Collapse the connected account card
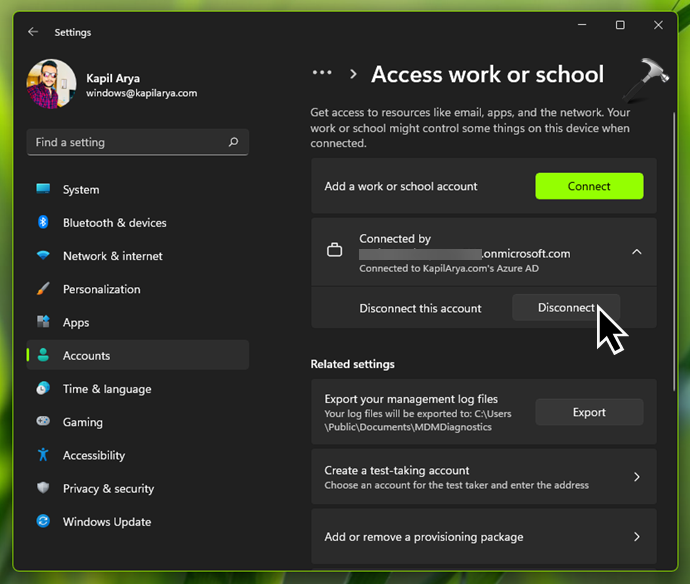The height and width of the screenshot is (584, 690). [x=636, y=252]
